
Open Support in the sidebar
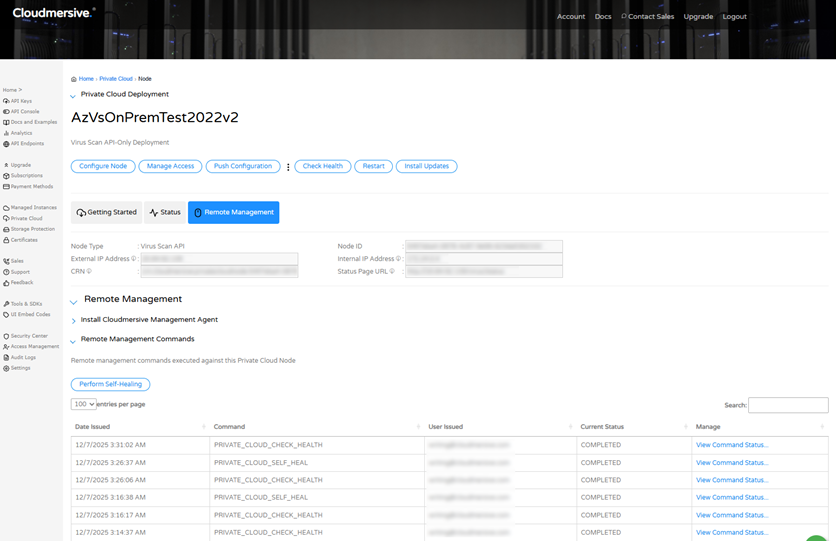pyautogui.click(x=17, y=272)
